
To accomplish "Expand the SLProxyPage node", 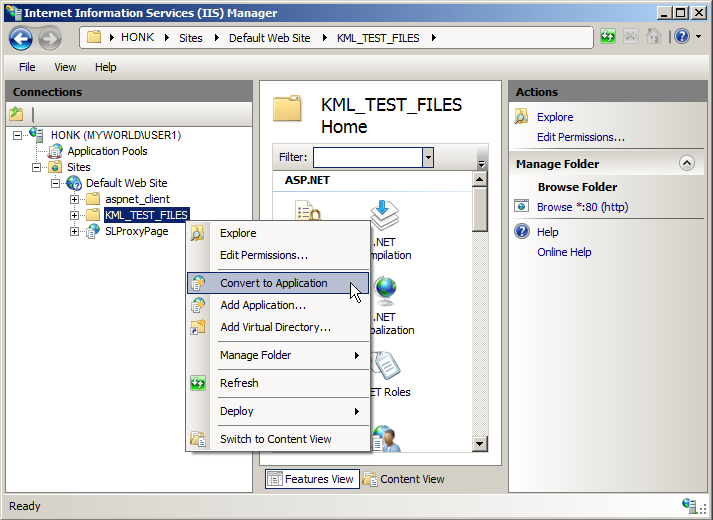I will [74, 231].
